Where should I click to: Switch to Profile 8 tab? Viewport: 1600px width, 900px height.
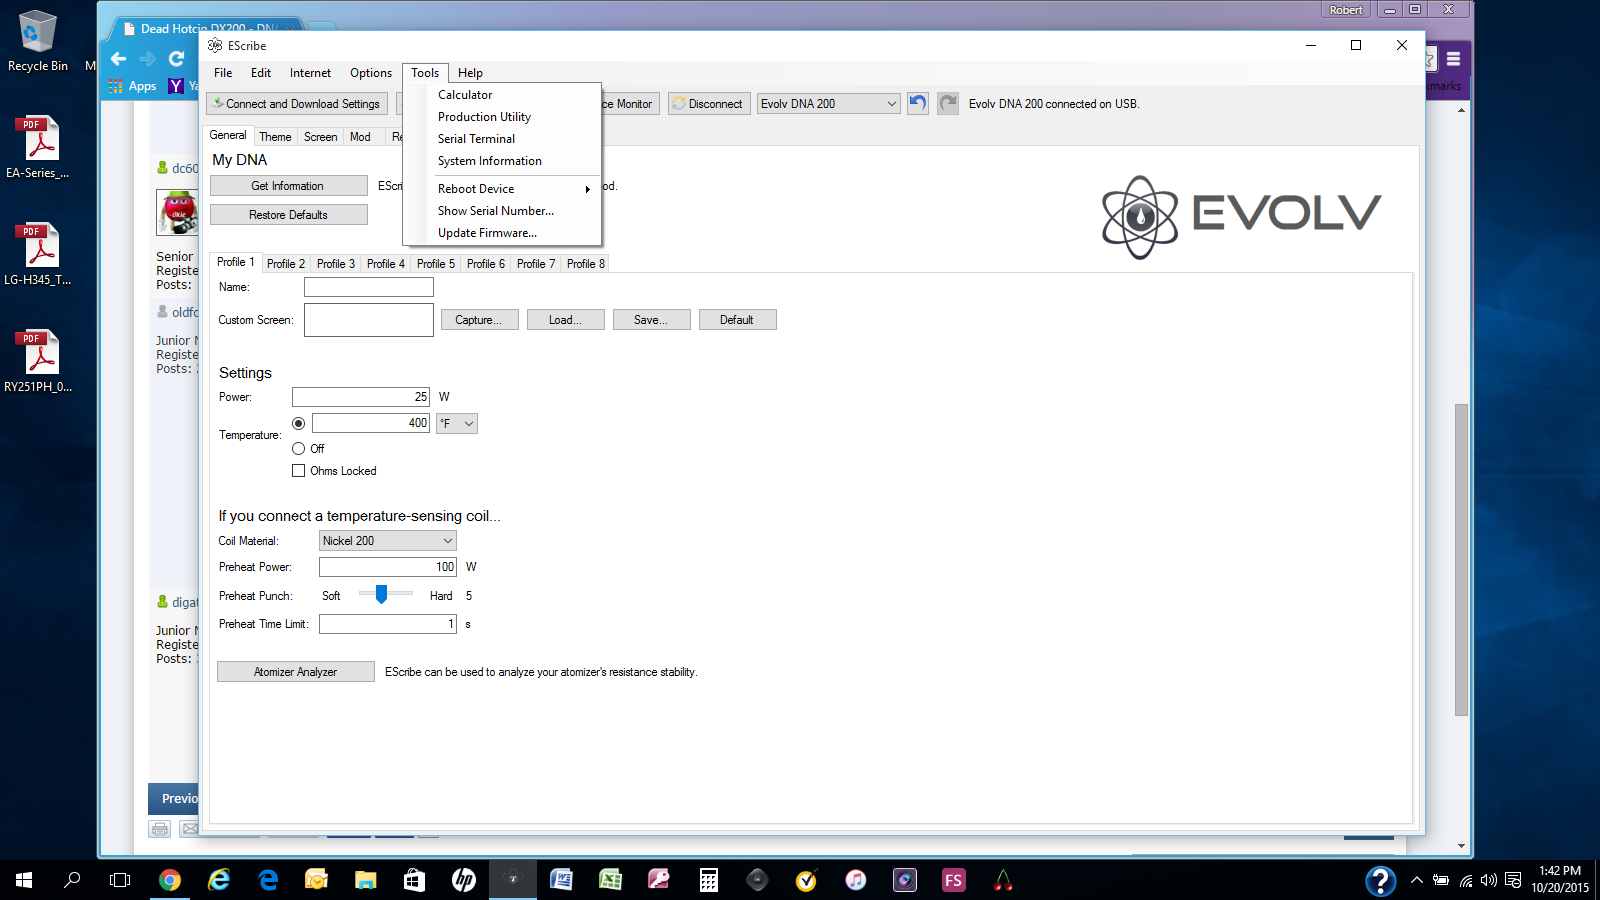point(586,264)
